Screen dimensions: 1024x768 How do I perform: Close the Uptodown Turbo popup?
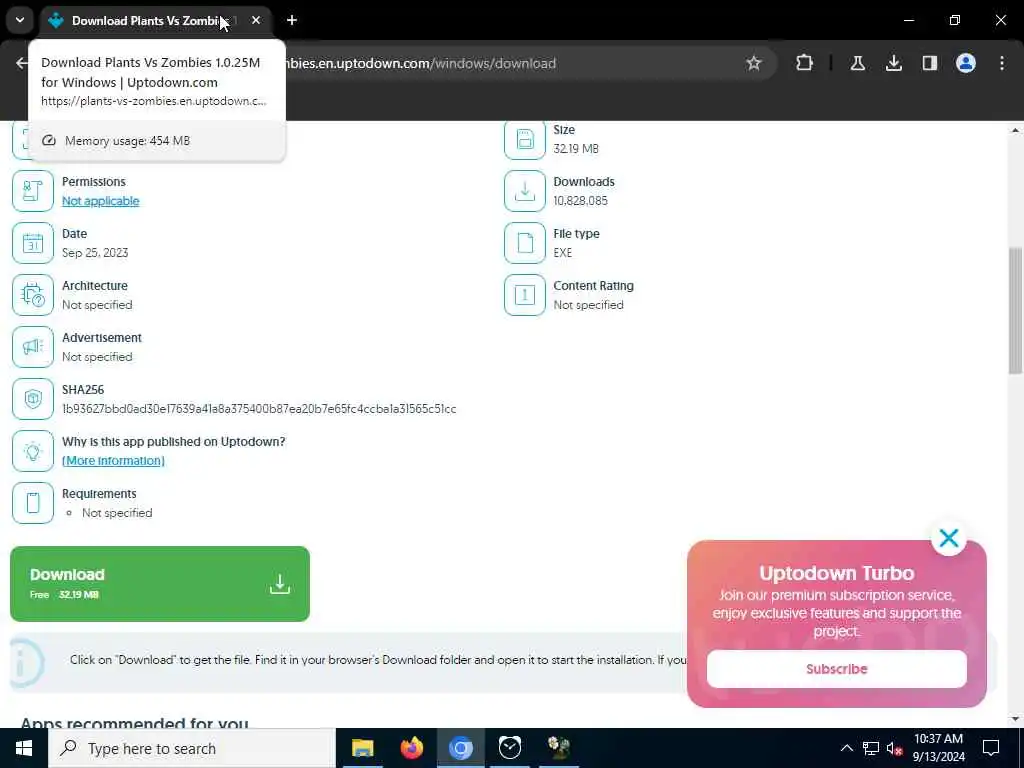tap(948, 537)
